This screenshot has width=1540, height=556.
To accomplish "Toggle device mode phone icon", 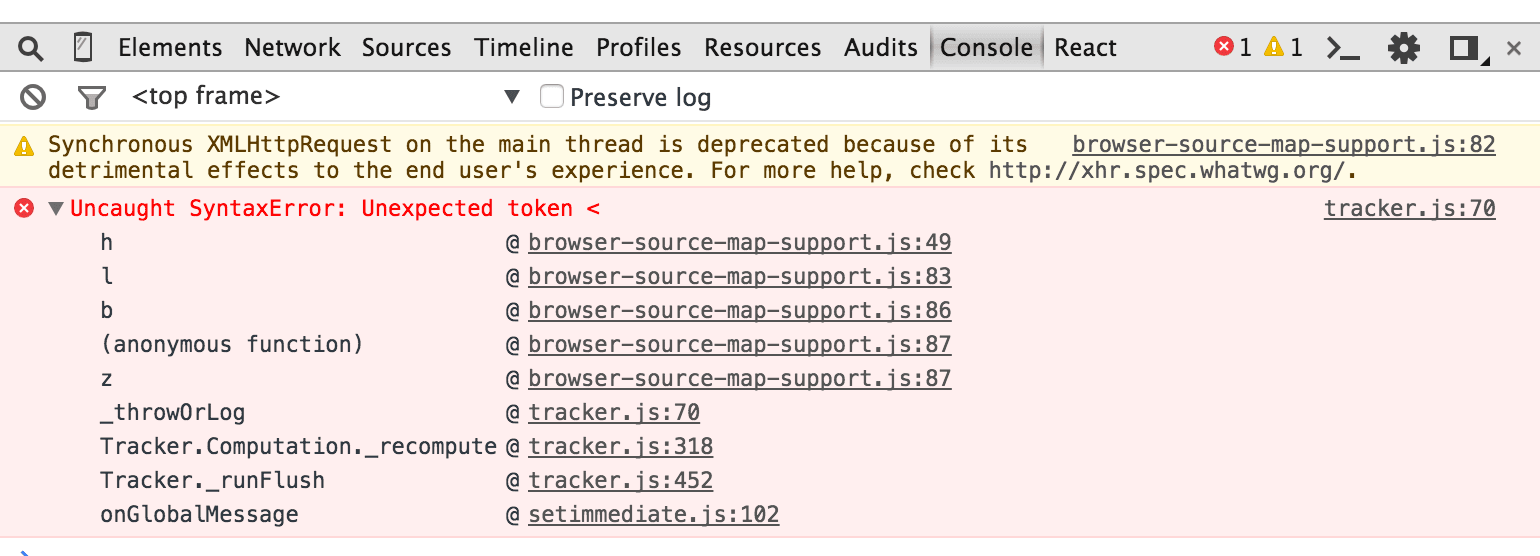I will click(83, 48).
